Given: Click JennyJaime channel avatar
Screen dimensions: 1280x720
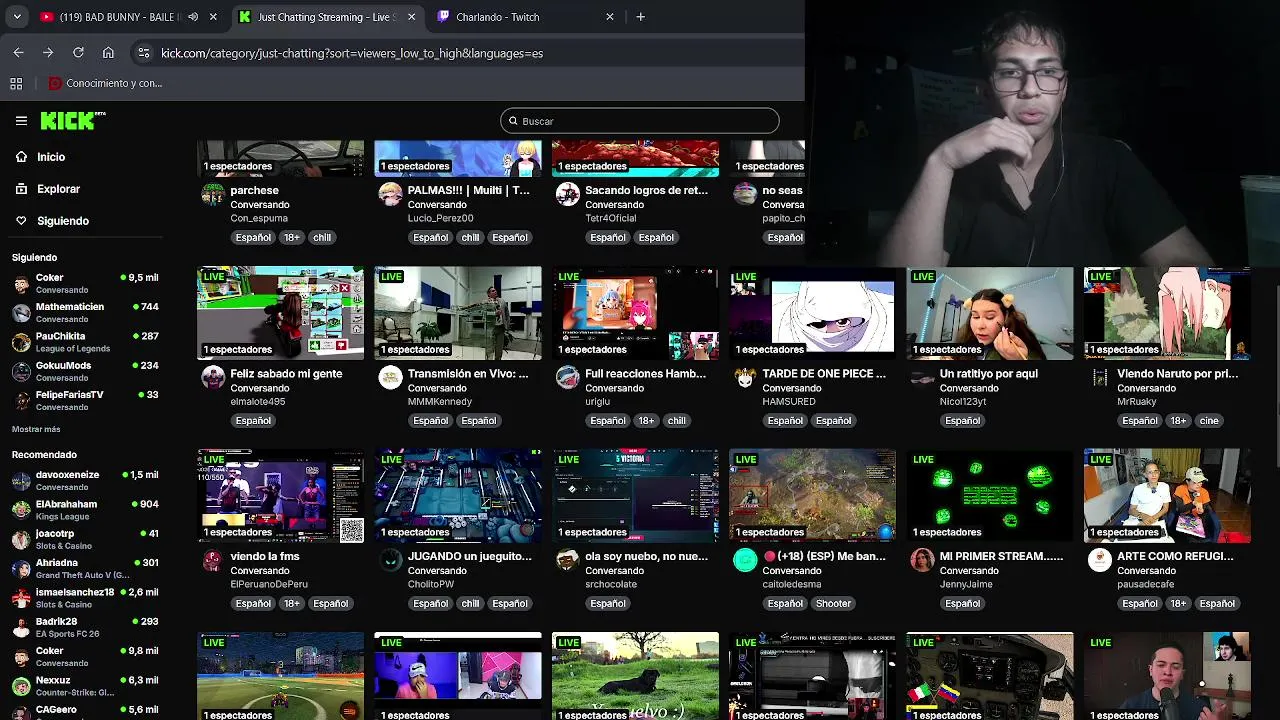Looking at the screenshot, I should pos(922,560).
